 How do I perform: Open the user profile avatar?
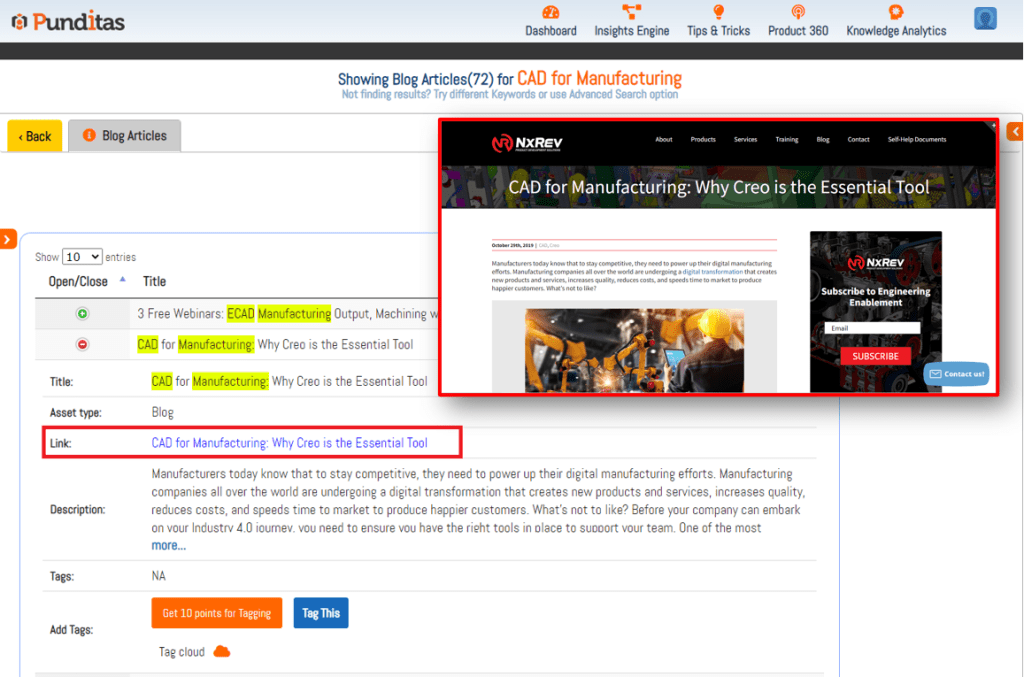pos(986,19)
